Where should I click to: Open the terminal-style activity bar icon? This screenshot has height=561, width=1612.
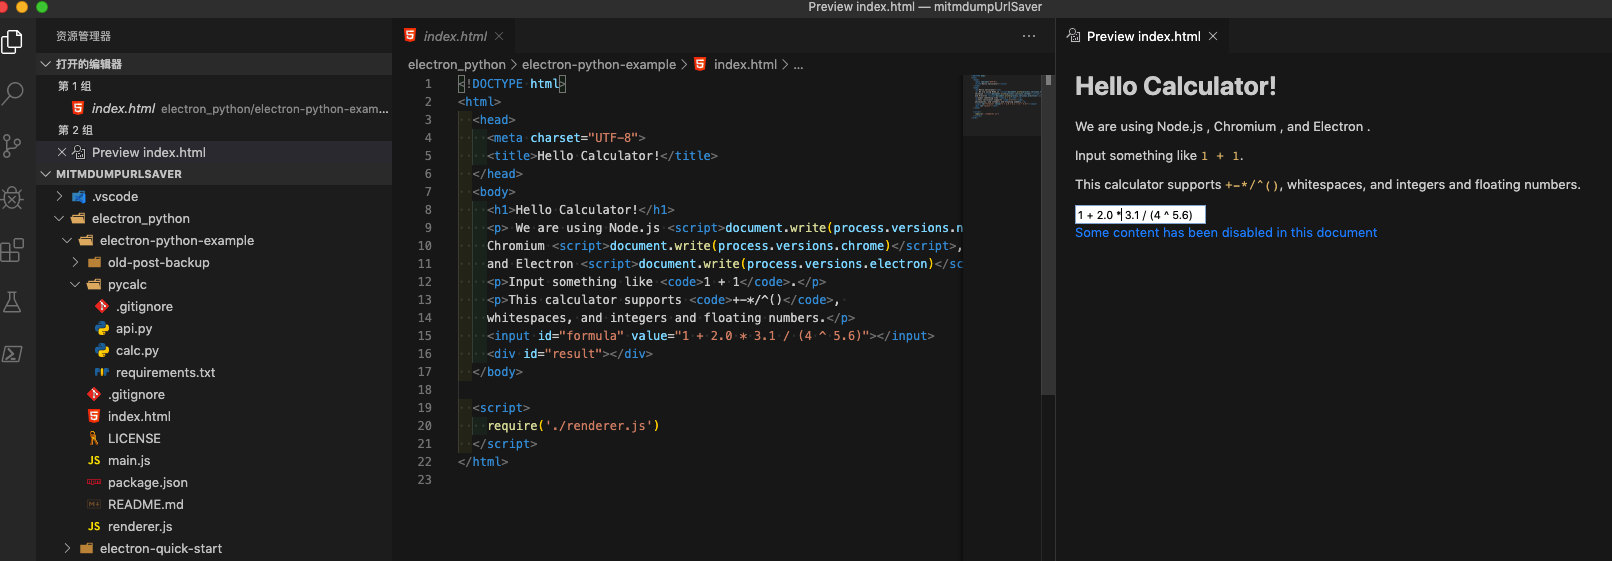(12, 354)
